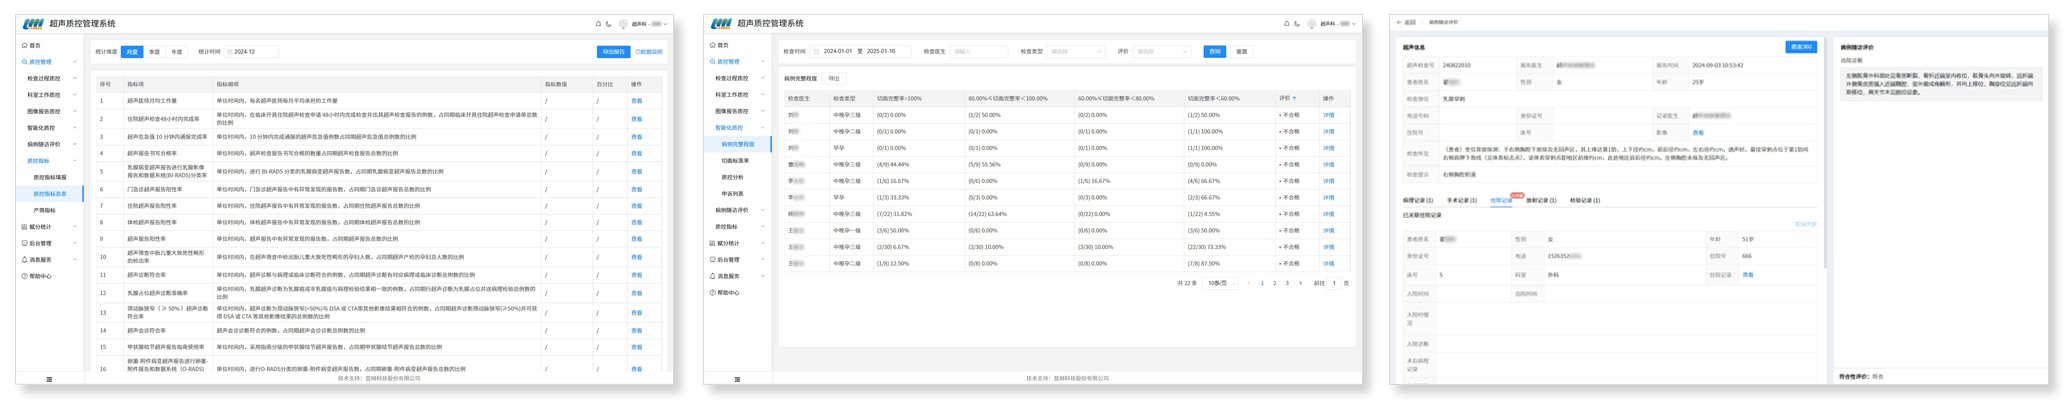The image size is (2069, 408).
Task: Switch to the 手术记录 tab
Action: tap(1461, 201)
